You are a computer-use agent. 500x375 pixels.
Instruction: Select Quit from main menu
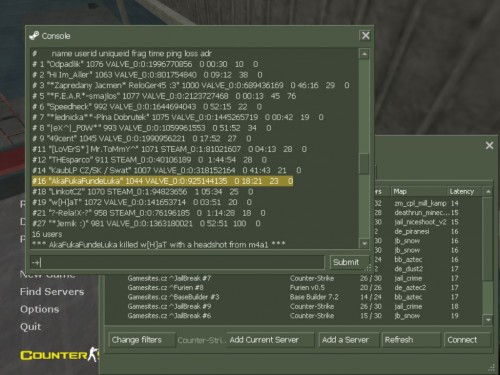[31, 327]
